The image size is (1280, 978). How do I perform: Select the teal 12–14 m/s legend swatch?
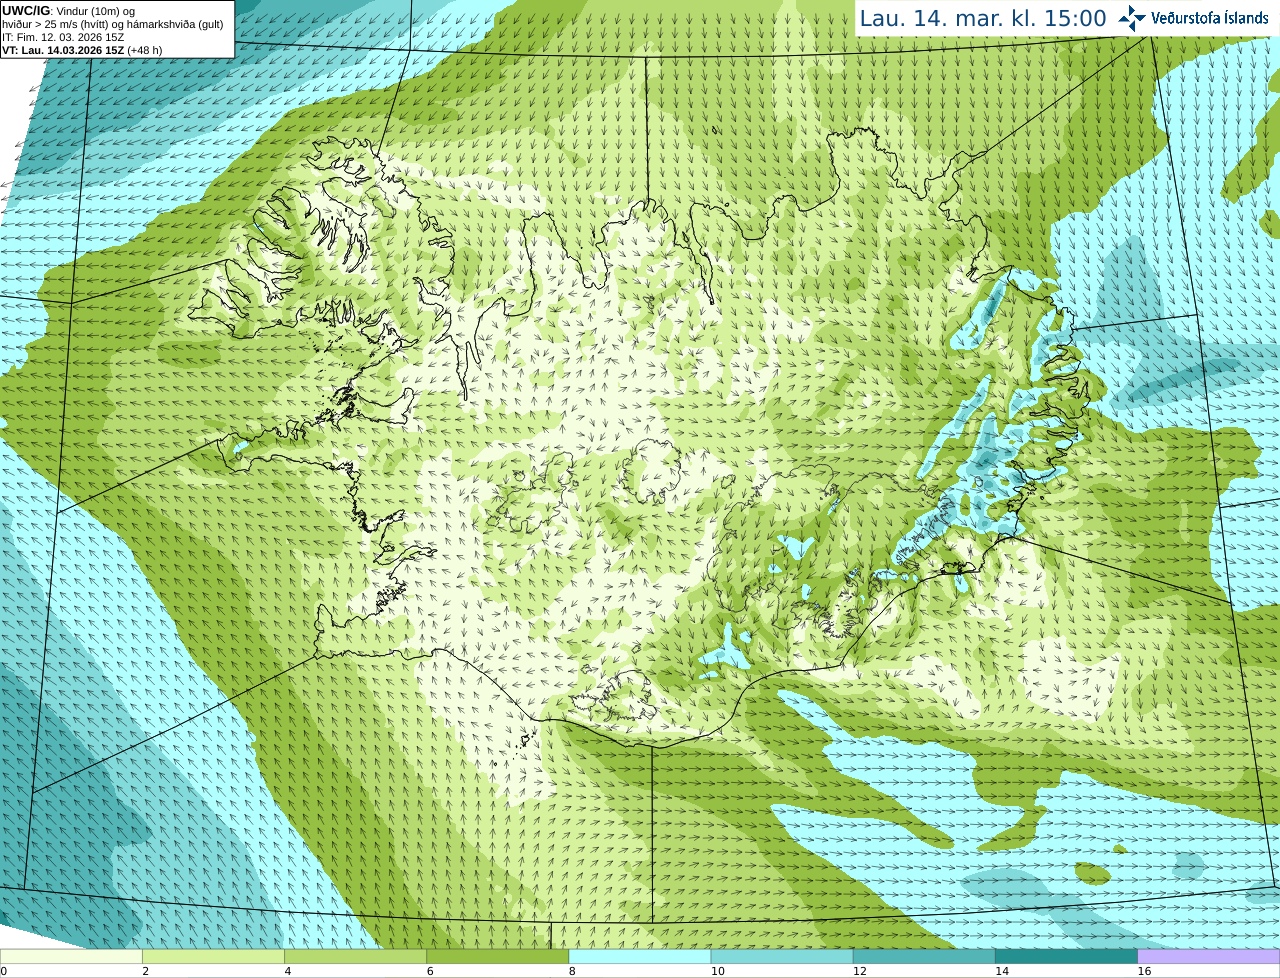coord(924,956)
